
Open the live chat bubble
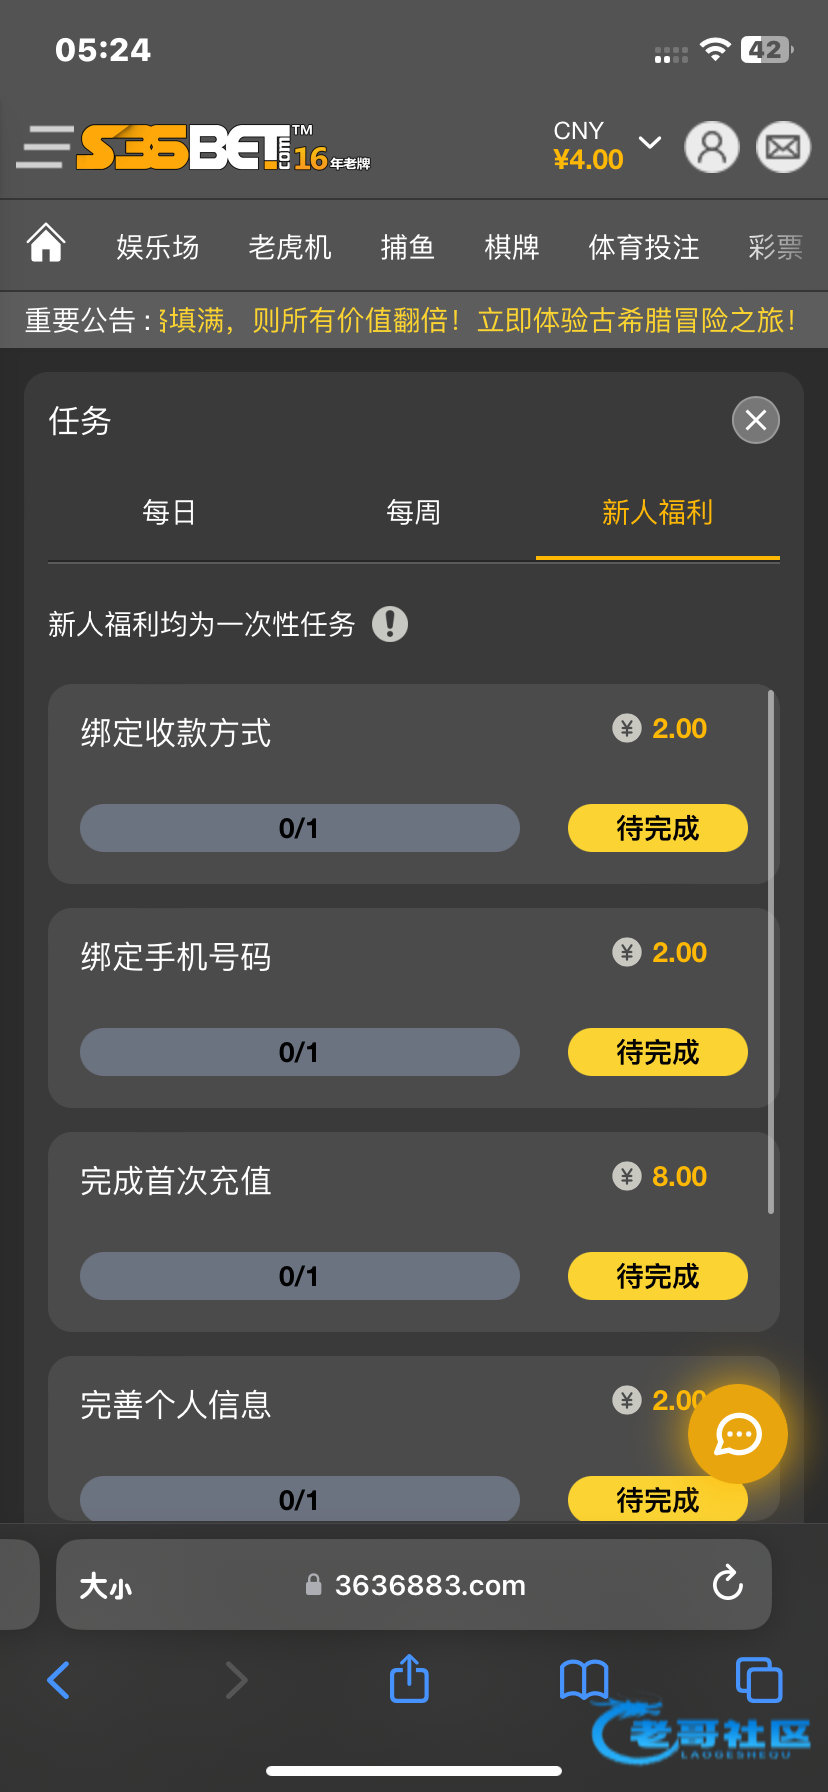737,1434
